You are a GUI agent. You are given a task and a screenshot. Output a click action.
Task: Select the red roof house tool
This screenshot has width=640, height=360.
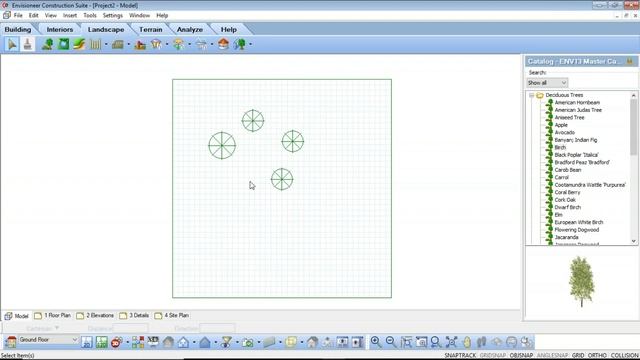click(223, 44)
